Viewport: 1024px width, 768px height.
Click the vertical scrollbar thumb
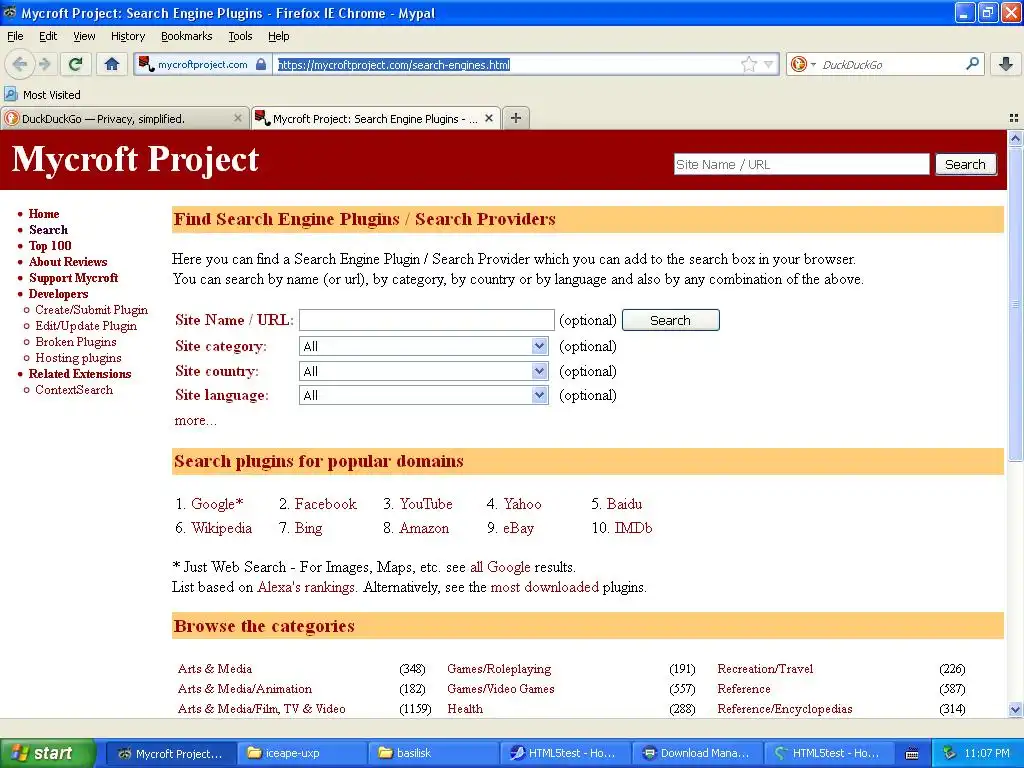[1015, 304]
